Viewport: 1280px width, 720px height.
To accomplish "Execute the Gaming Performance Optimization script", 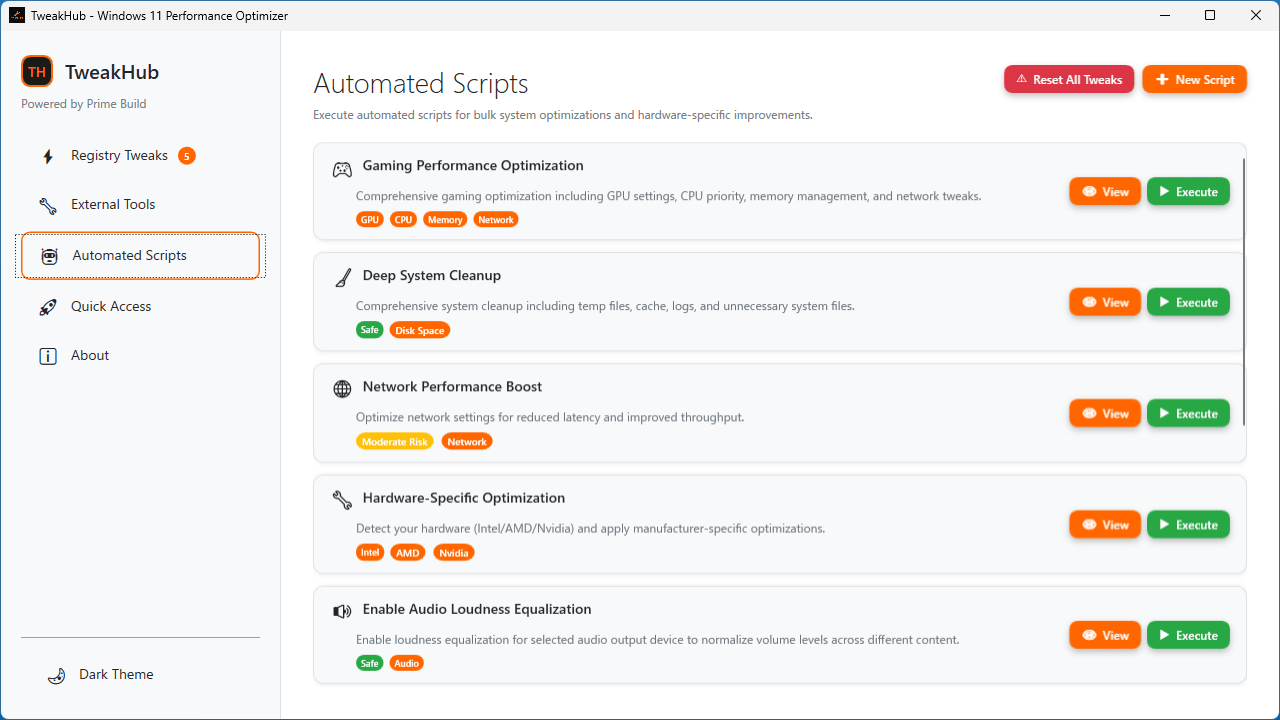I will click(x=1188, y=192).
